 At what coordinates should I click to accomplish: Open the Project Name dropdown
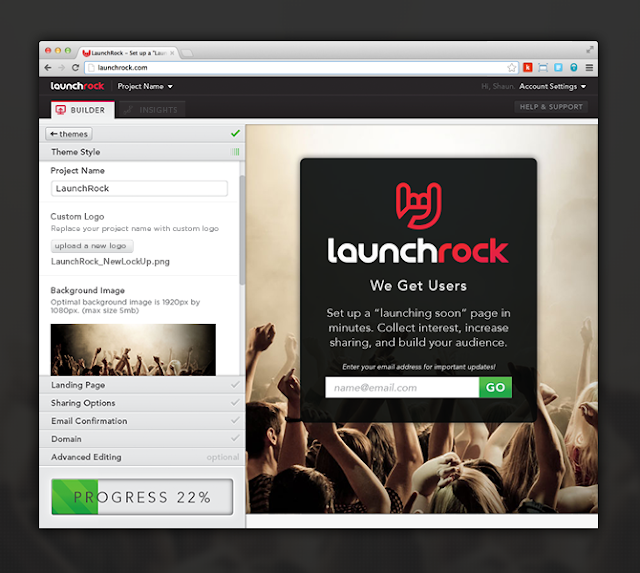(145, 87)
